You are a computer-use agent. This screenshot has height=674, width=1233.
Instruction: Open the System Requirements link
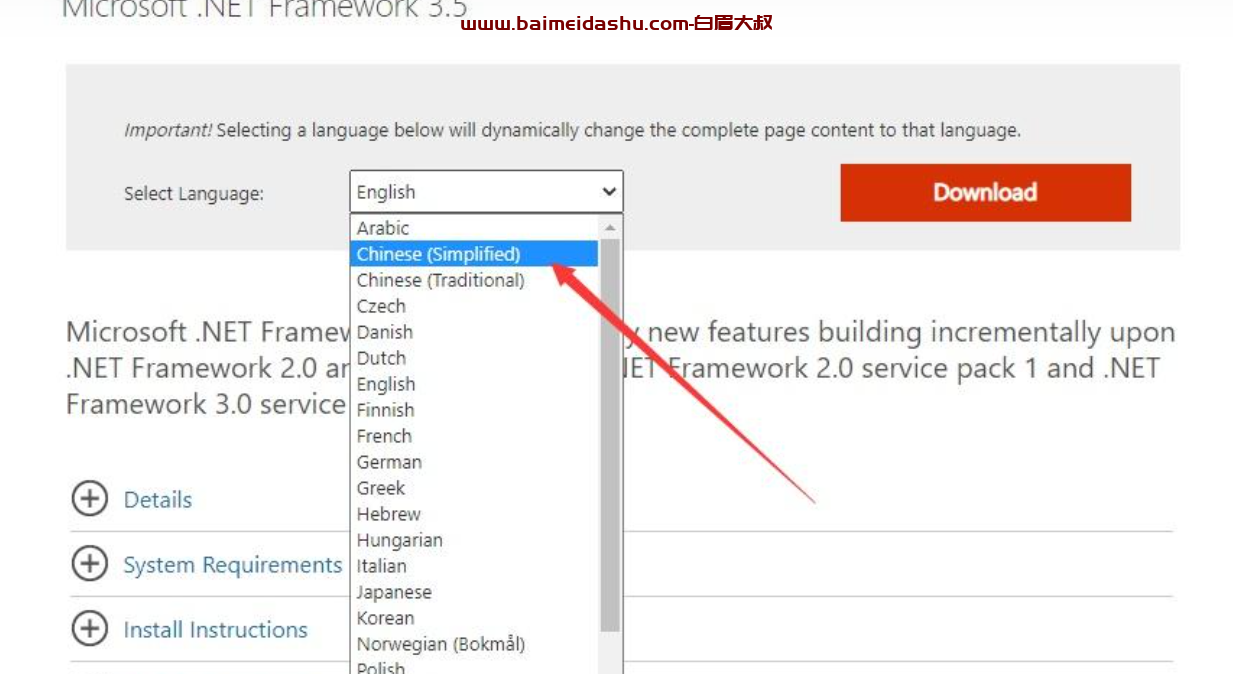[x=233, y=565]
